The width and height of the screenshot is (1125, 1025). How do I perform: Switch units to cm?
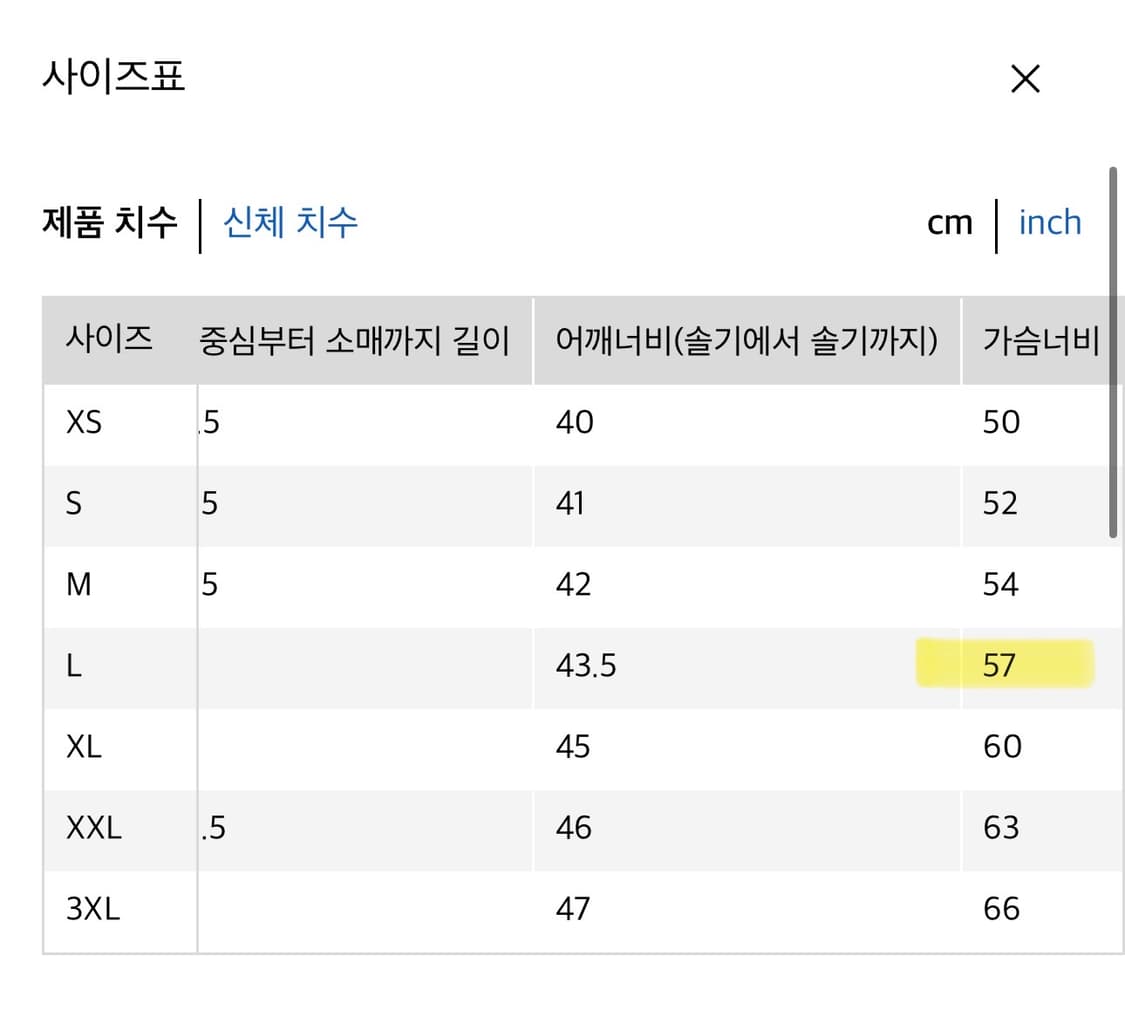click(x=947, y=223)
